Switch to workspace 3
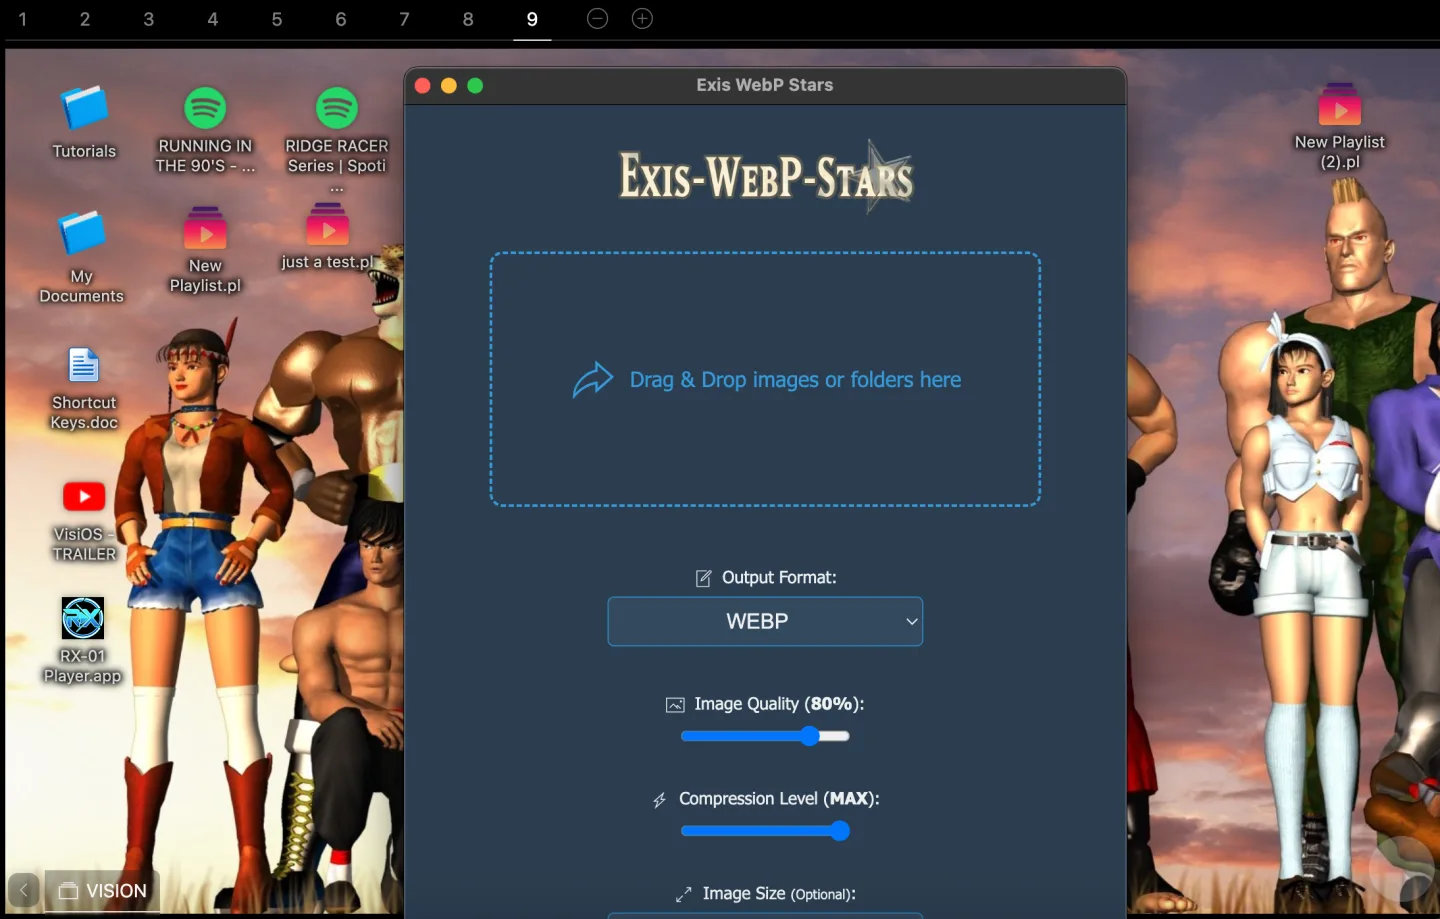The width and height of the screenshot is (1440, 919). tap(149, 19)
